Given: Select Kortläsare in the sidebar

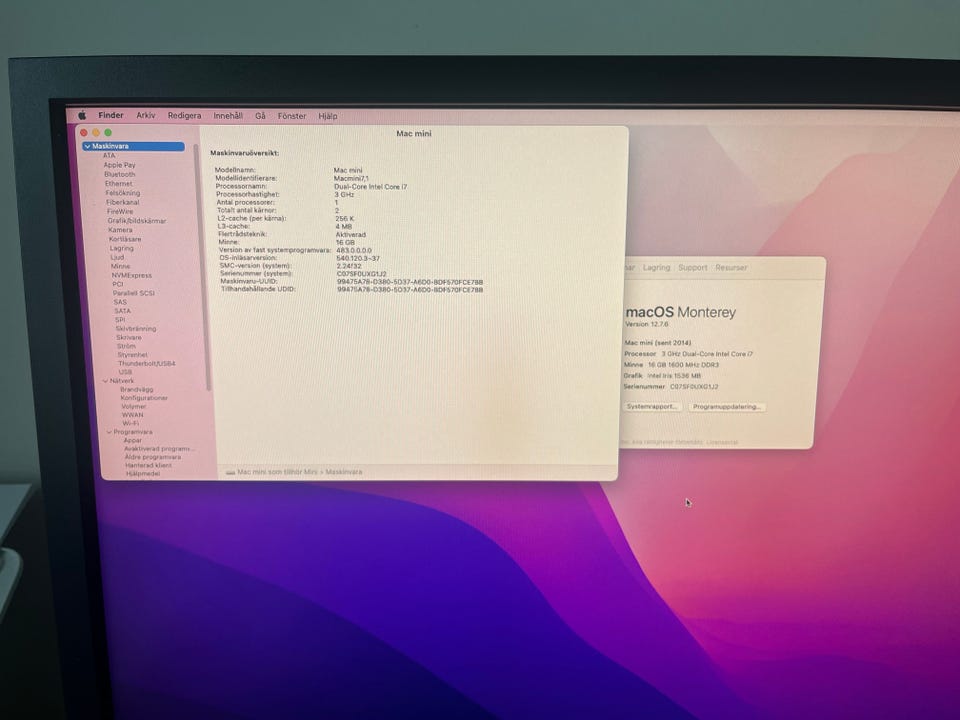Looking at the screenshot, I should point(125,239).
